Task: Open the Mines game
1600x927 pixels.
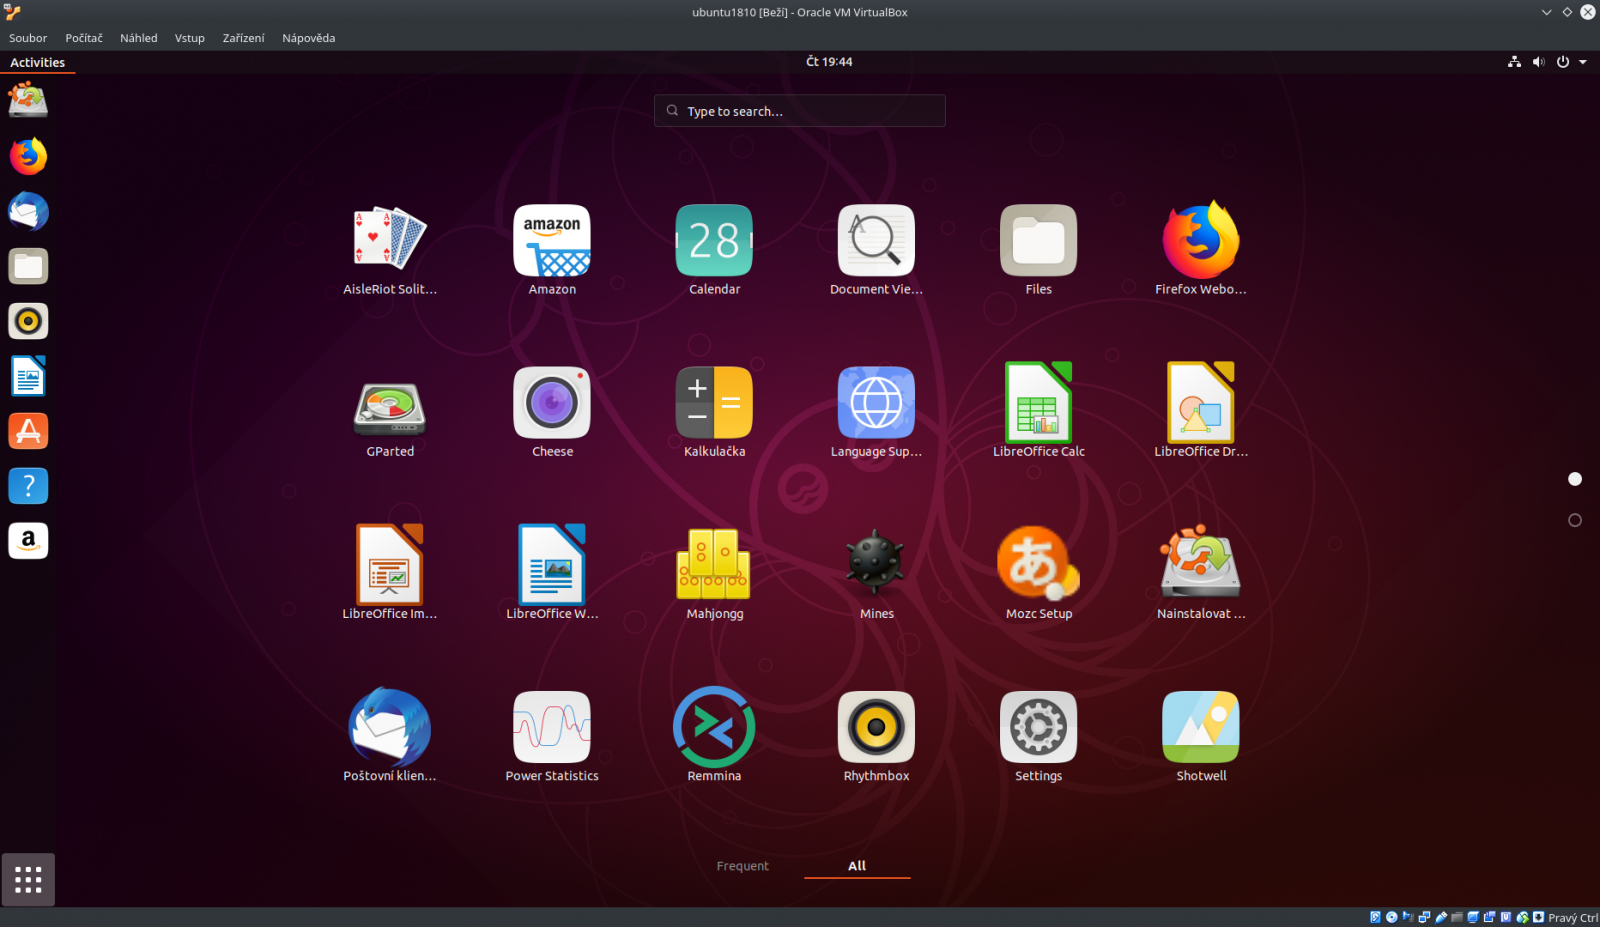Action: point(875,565)
